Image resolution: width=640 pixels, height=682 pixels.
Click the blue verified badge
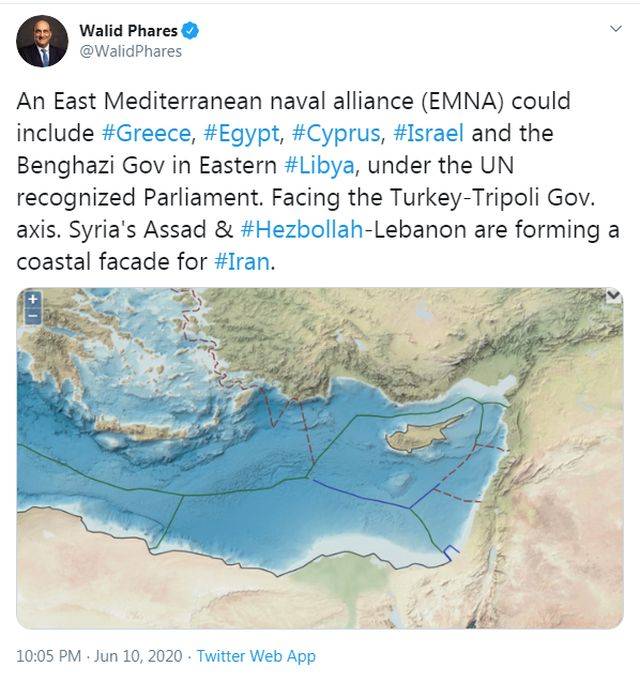(x=191, y=30)
